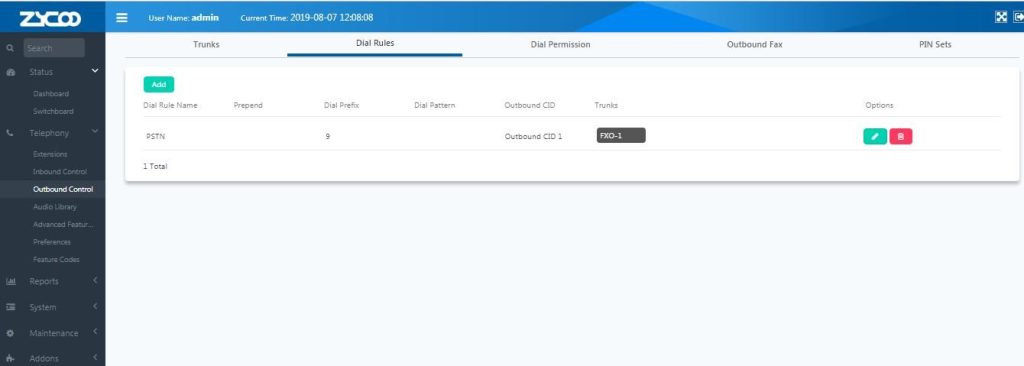Image resolution: width=1024 pixels, height=366 pixels.
Task: Focus the sidebar Search field
Action: [x=54, y=48]
